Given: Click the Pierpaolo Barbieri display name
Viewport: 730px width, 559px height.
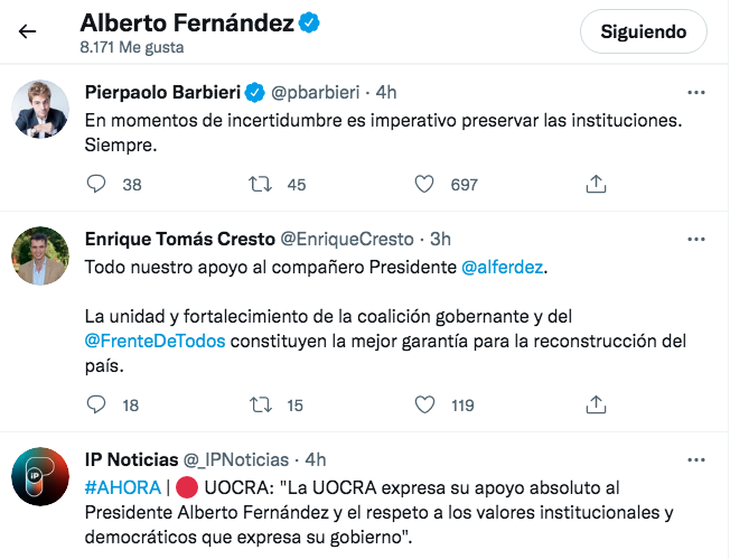Looking at the screenshot, I should [162, 92].
